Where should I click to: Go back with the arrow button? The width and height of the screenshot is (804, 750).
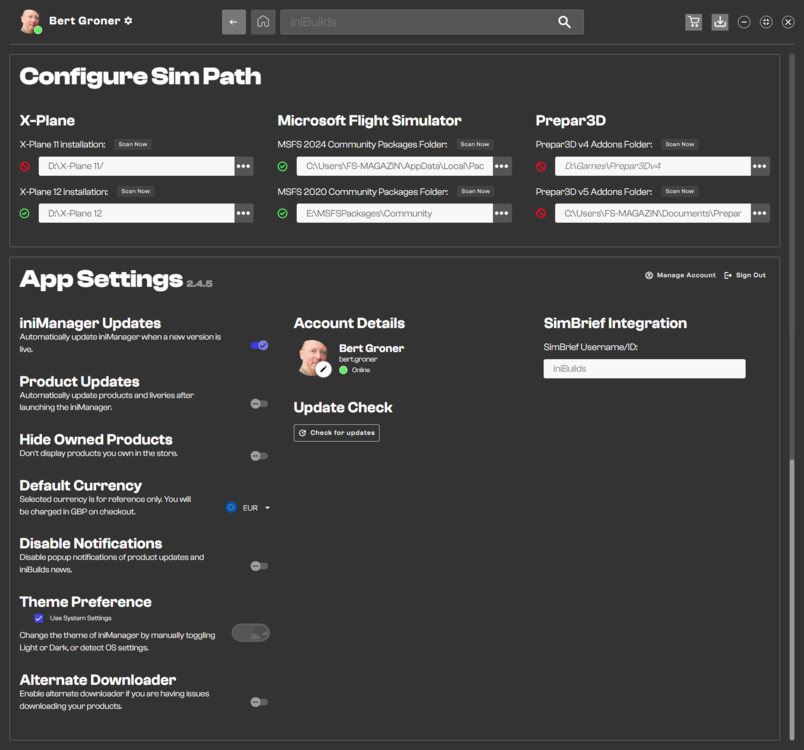coord(233,22)
